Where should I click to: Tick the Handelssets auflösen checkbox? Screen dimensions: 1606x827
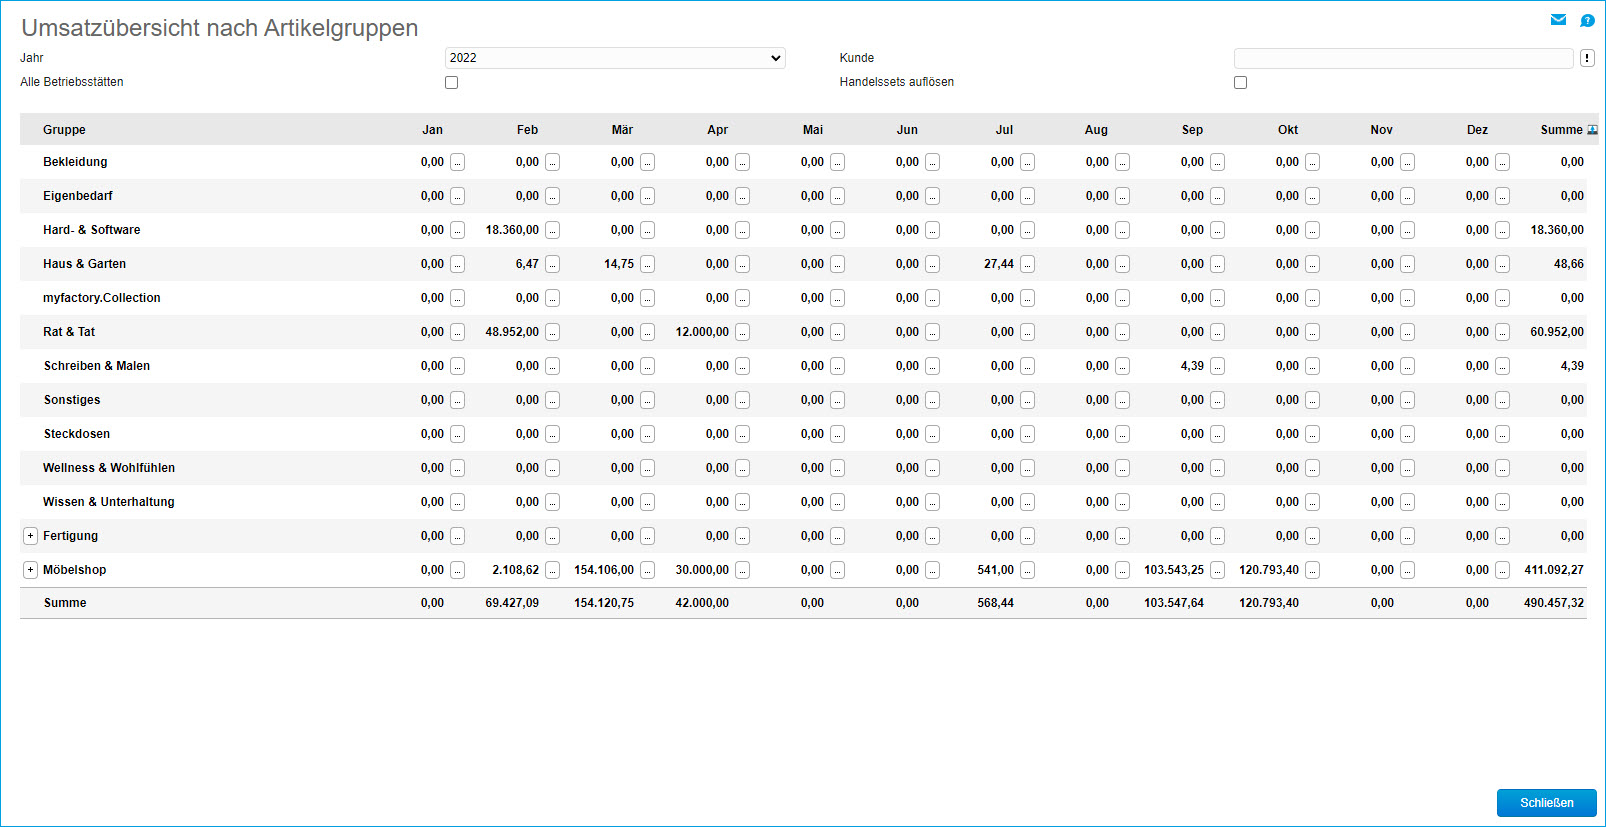pos(1240,83)
